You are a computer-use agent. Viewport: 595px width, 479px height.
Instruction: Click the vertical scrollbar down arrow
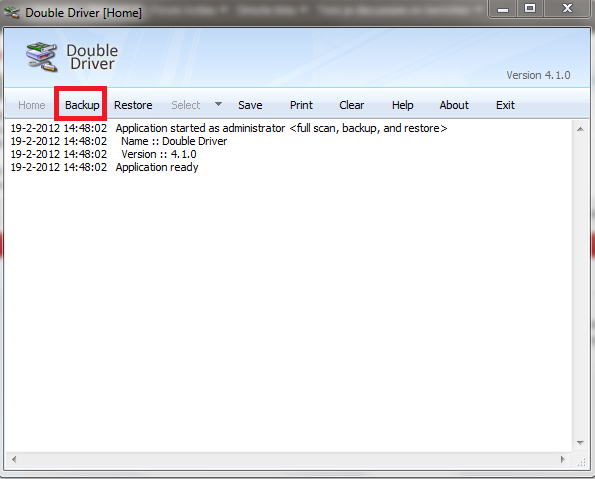point(580,443)
